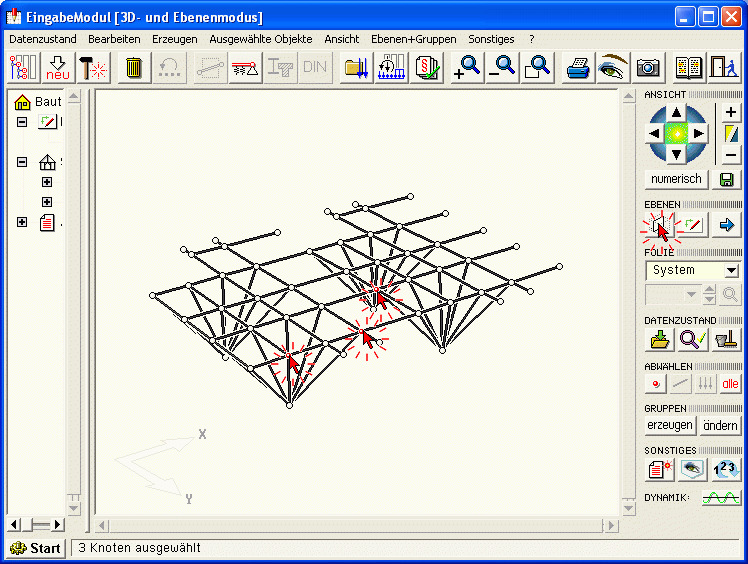Click the printer icon in toolbar
The height and width of the screenshot is (564, 748).
pos(578,68)
